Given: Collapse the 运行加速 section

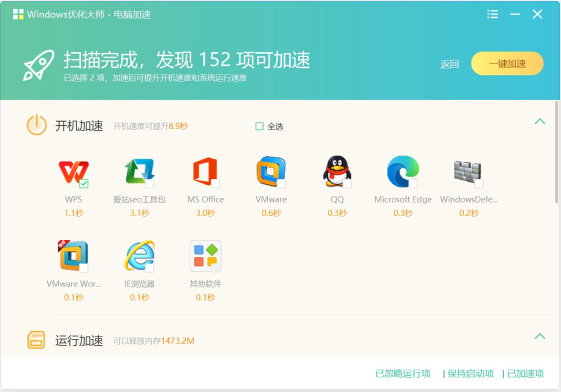Looking at the screenshot, I should 540,336.
